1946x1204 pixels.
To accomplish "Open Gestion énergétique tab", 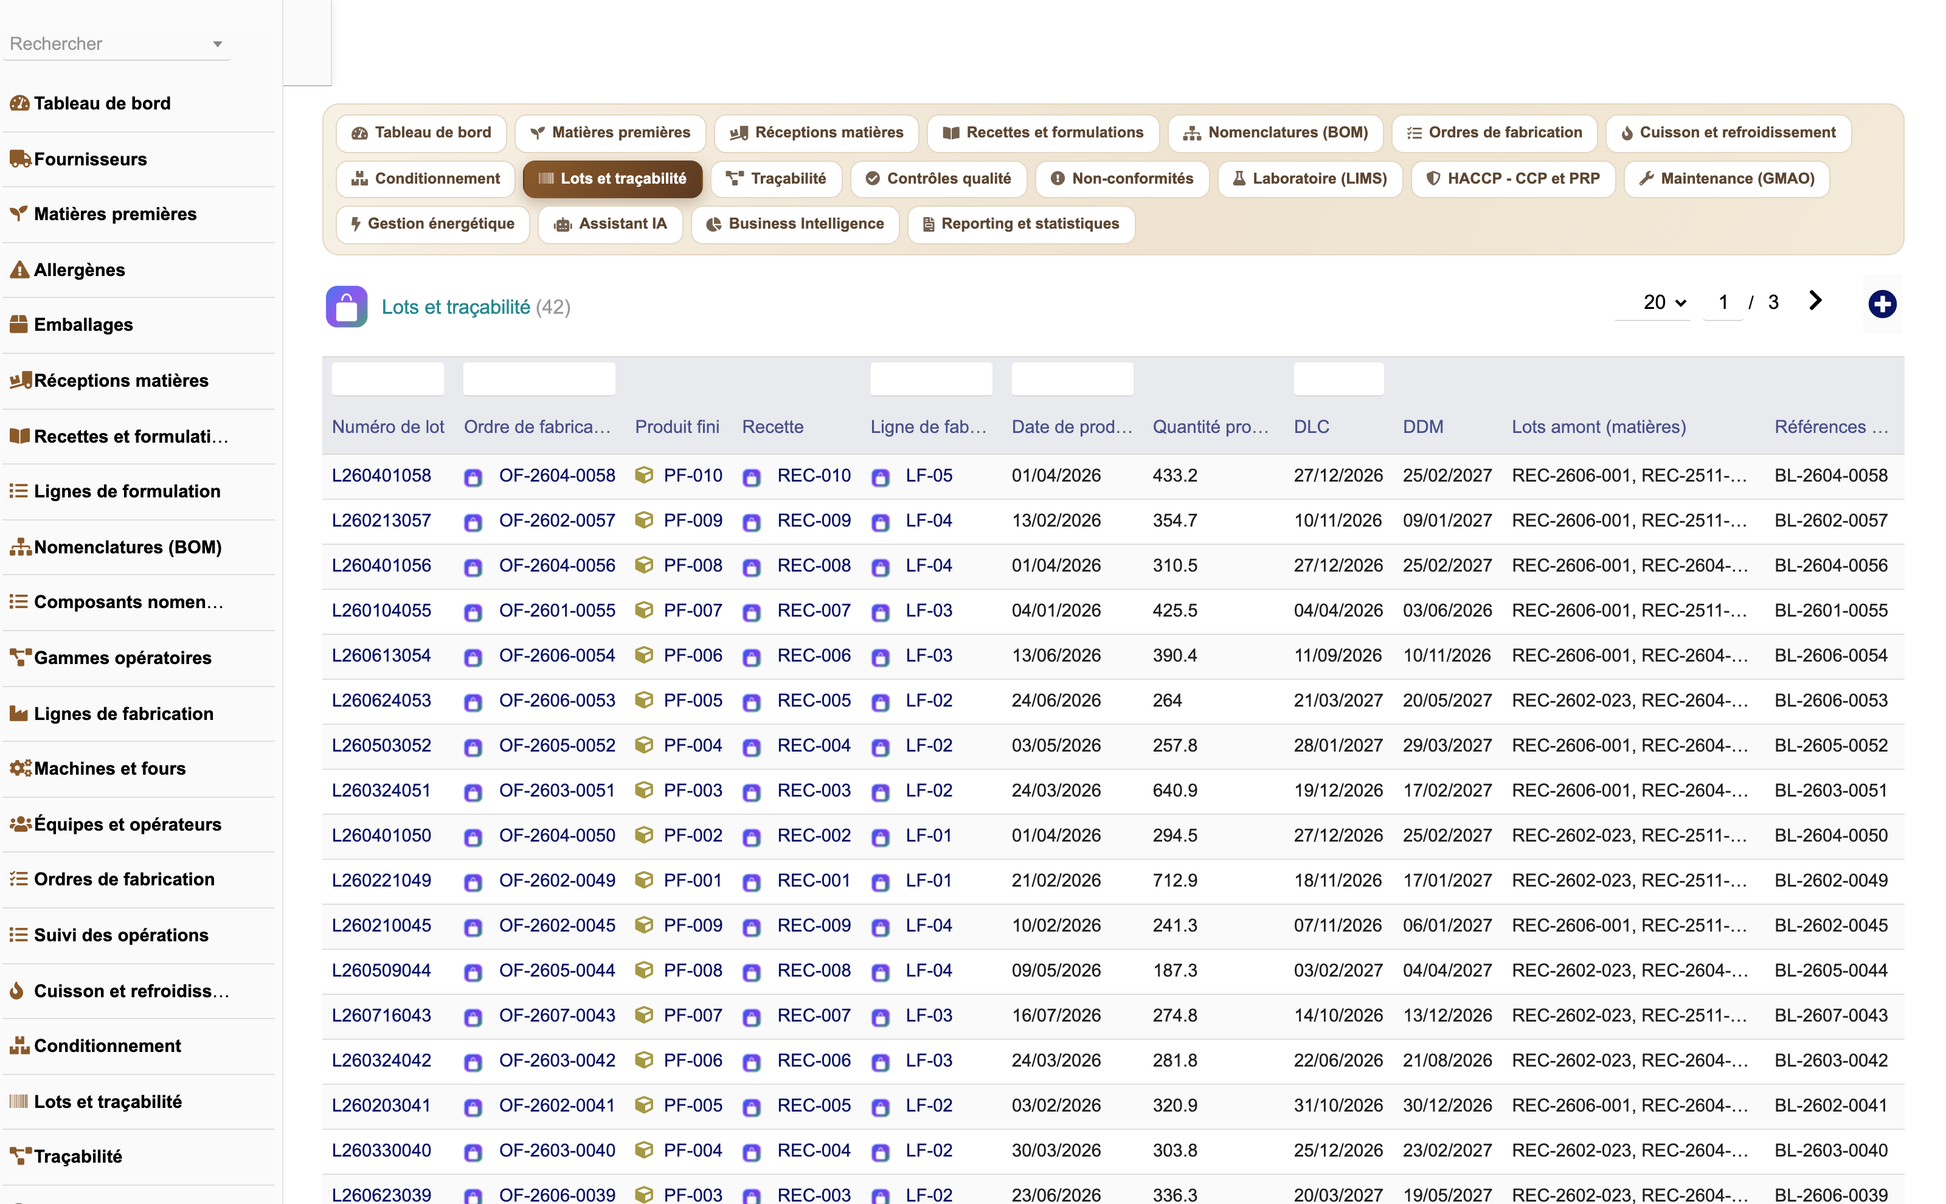I will coord(432,224).
